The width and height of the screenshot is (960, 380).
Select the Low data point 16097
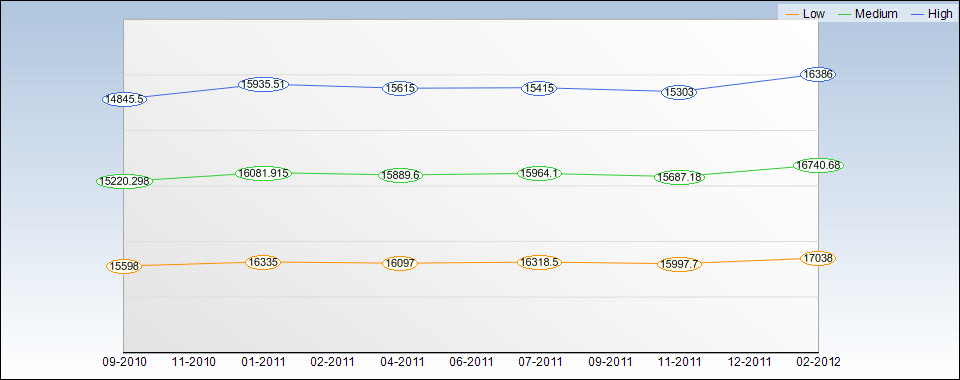[400, 264]
